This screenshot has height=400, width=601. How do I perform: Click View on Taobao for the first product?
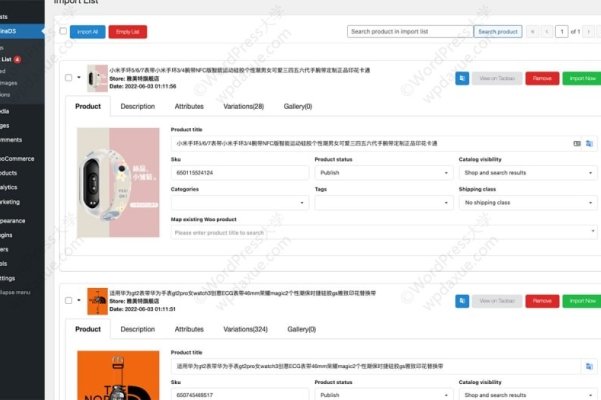[497, 78]
